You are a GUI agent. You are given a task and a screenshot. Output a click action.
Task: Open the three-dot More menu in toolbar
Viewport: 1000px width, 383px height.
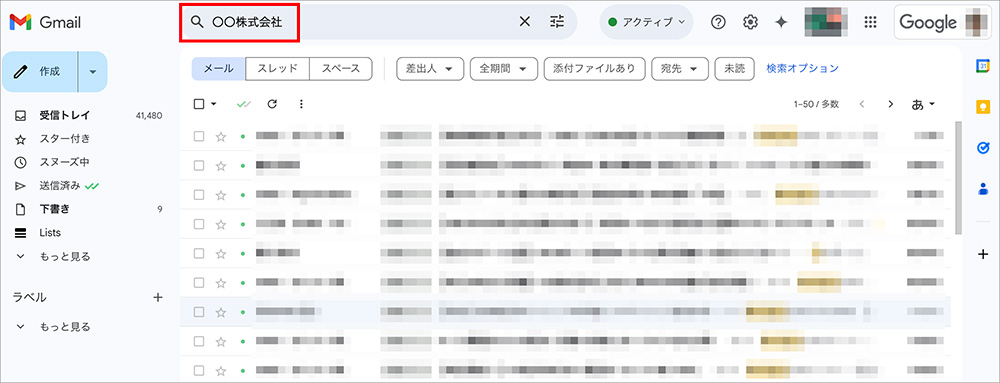(302, 104)
